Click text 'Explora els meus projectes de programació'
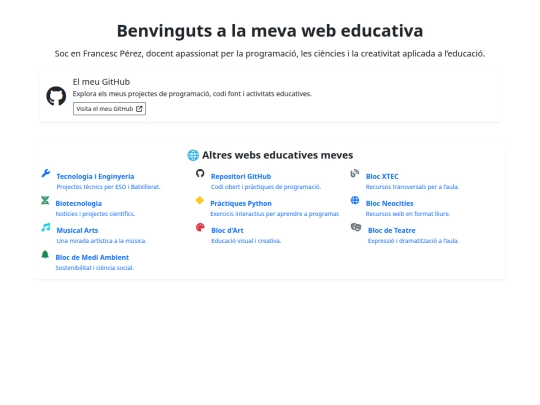The image size is (540, 405). (x=141, y=94)
